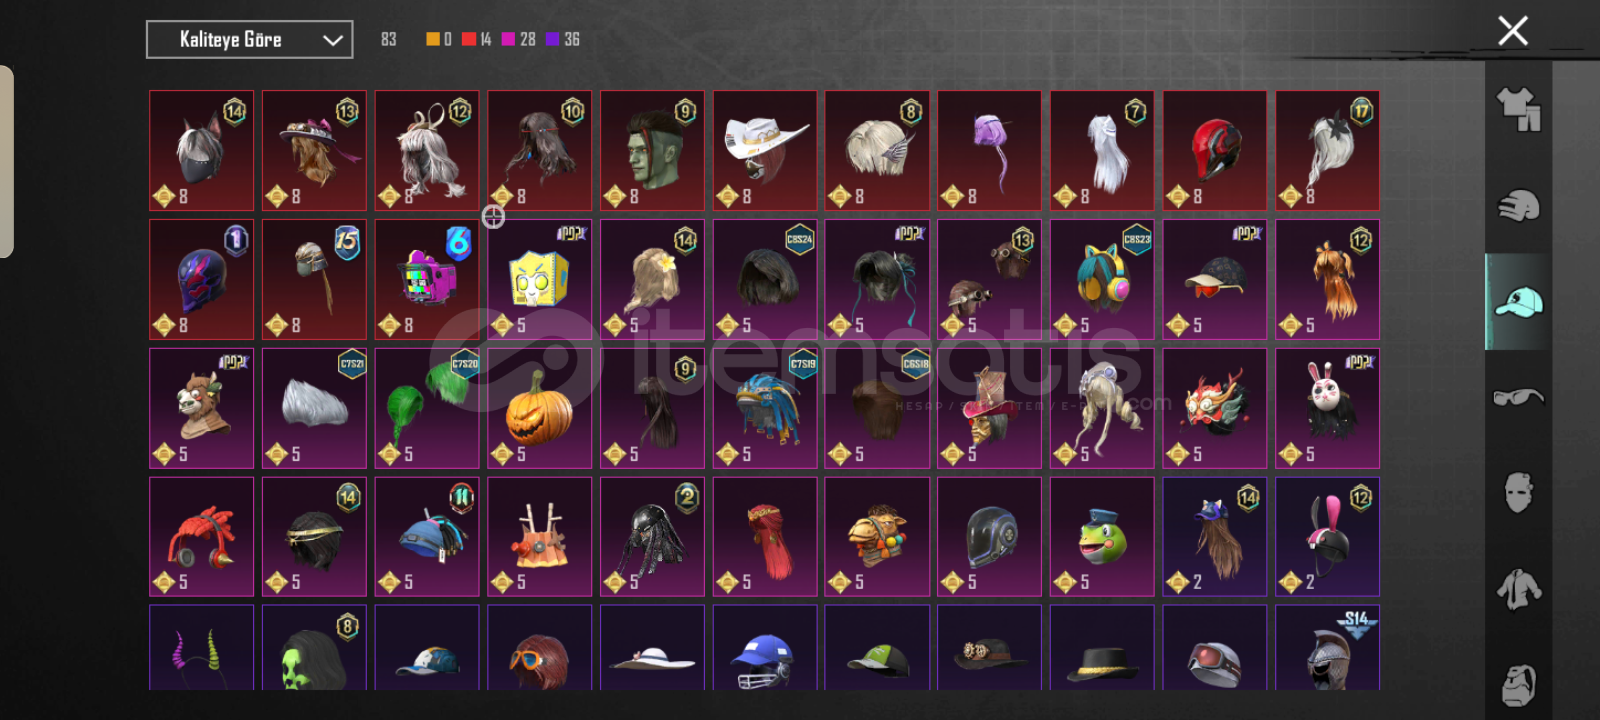
Task: Close the inventory with the X icon
Action: [1513, 31]
